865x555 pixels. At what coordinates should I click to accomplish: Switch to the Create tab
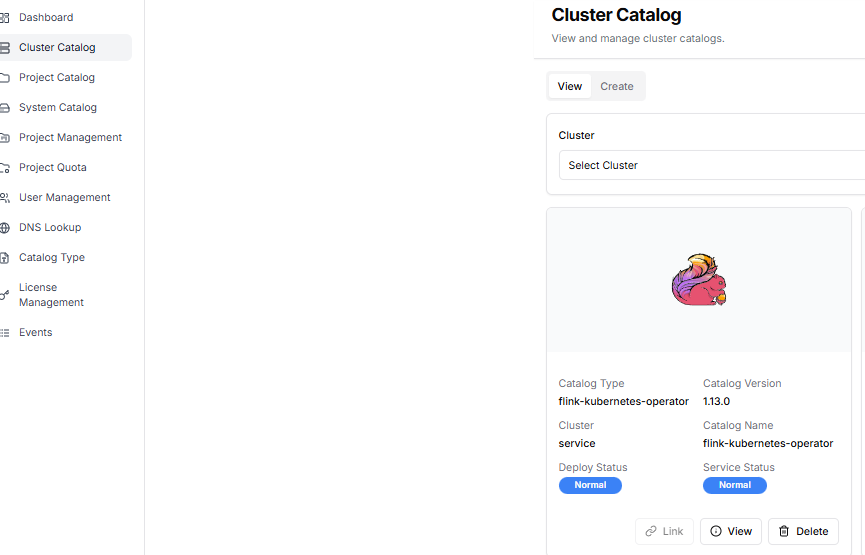click(616, 86)
